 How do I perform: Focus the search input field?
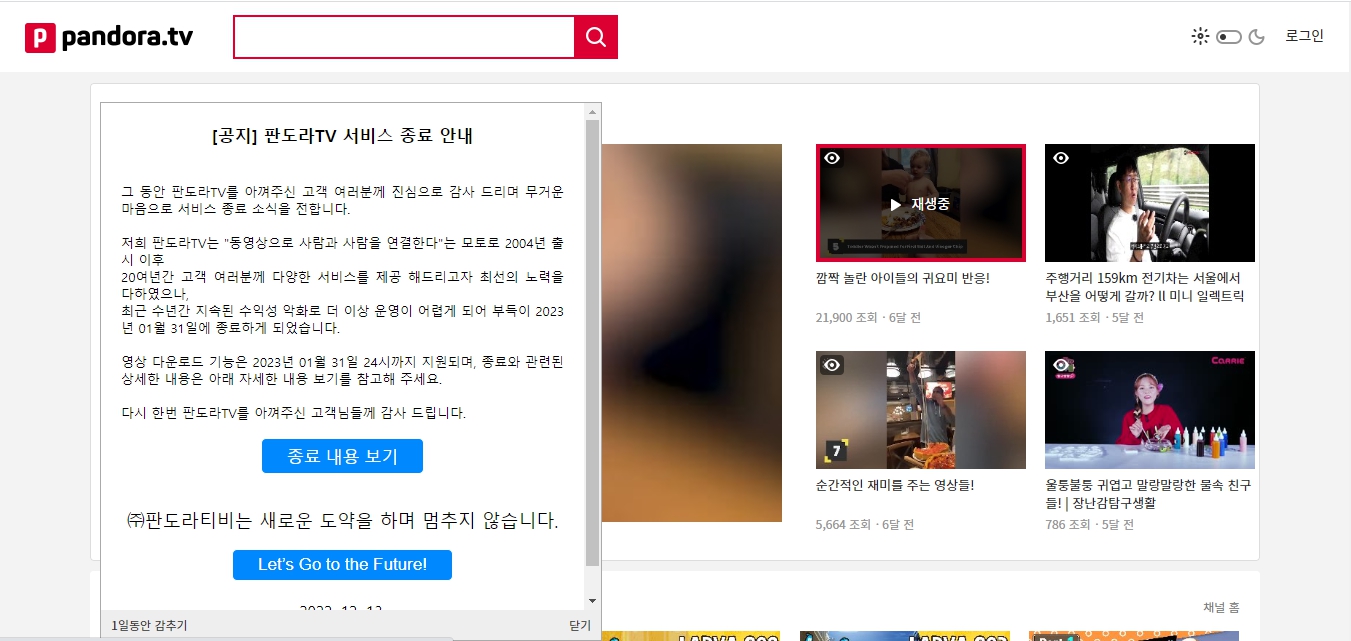404,37
